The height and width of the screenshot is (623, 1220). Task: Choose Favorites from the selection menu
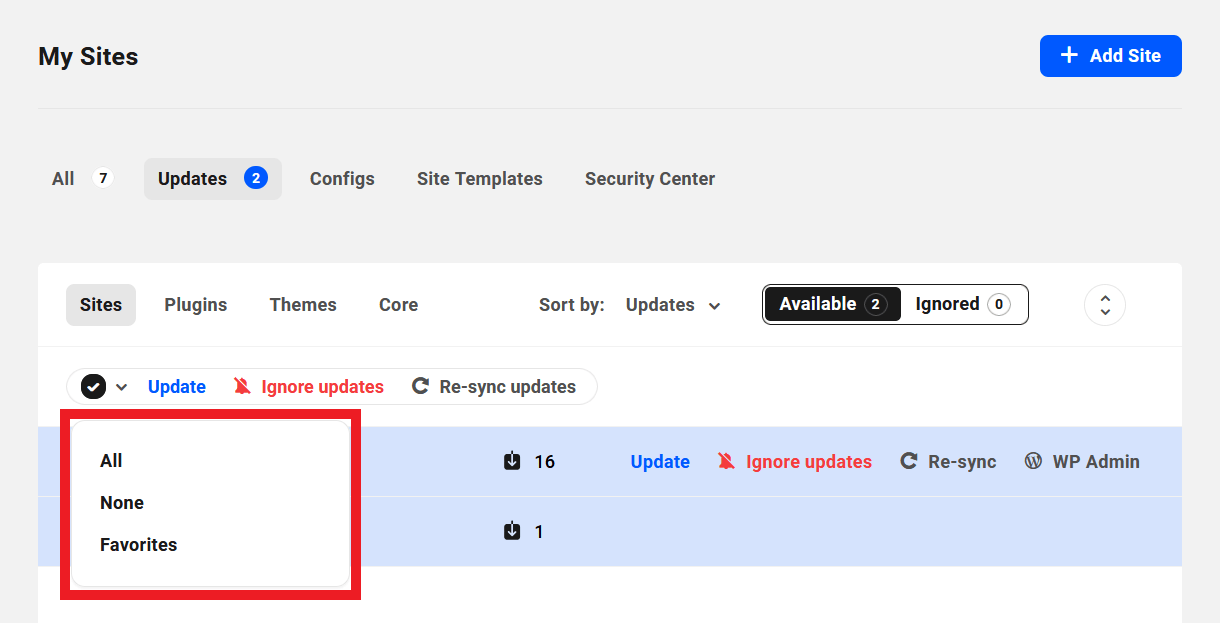click(139, 545)
